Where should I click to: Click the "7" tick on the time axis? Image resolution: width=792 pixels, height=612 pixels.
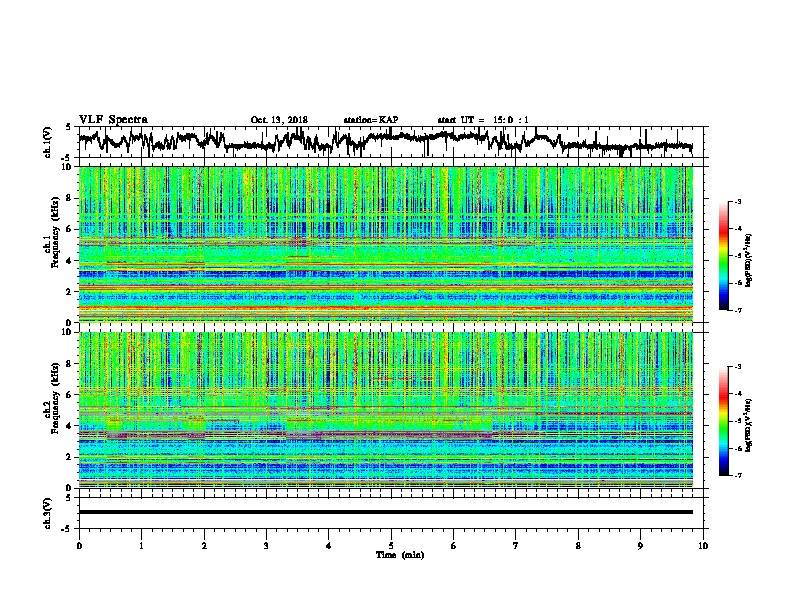coord(516,546)
